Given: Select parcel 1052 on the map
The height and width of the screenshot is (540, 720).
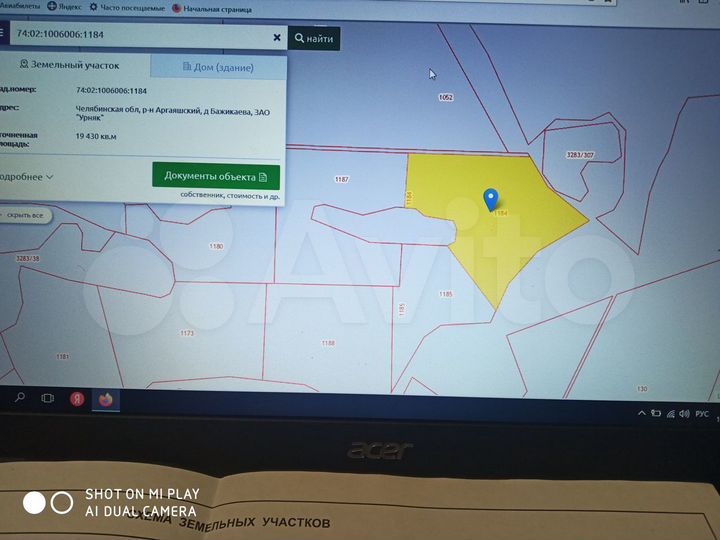Looking at the screenshot, I should click(445, 97).
